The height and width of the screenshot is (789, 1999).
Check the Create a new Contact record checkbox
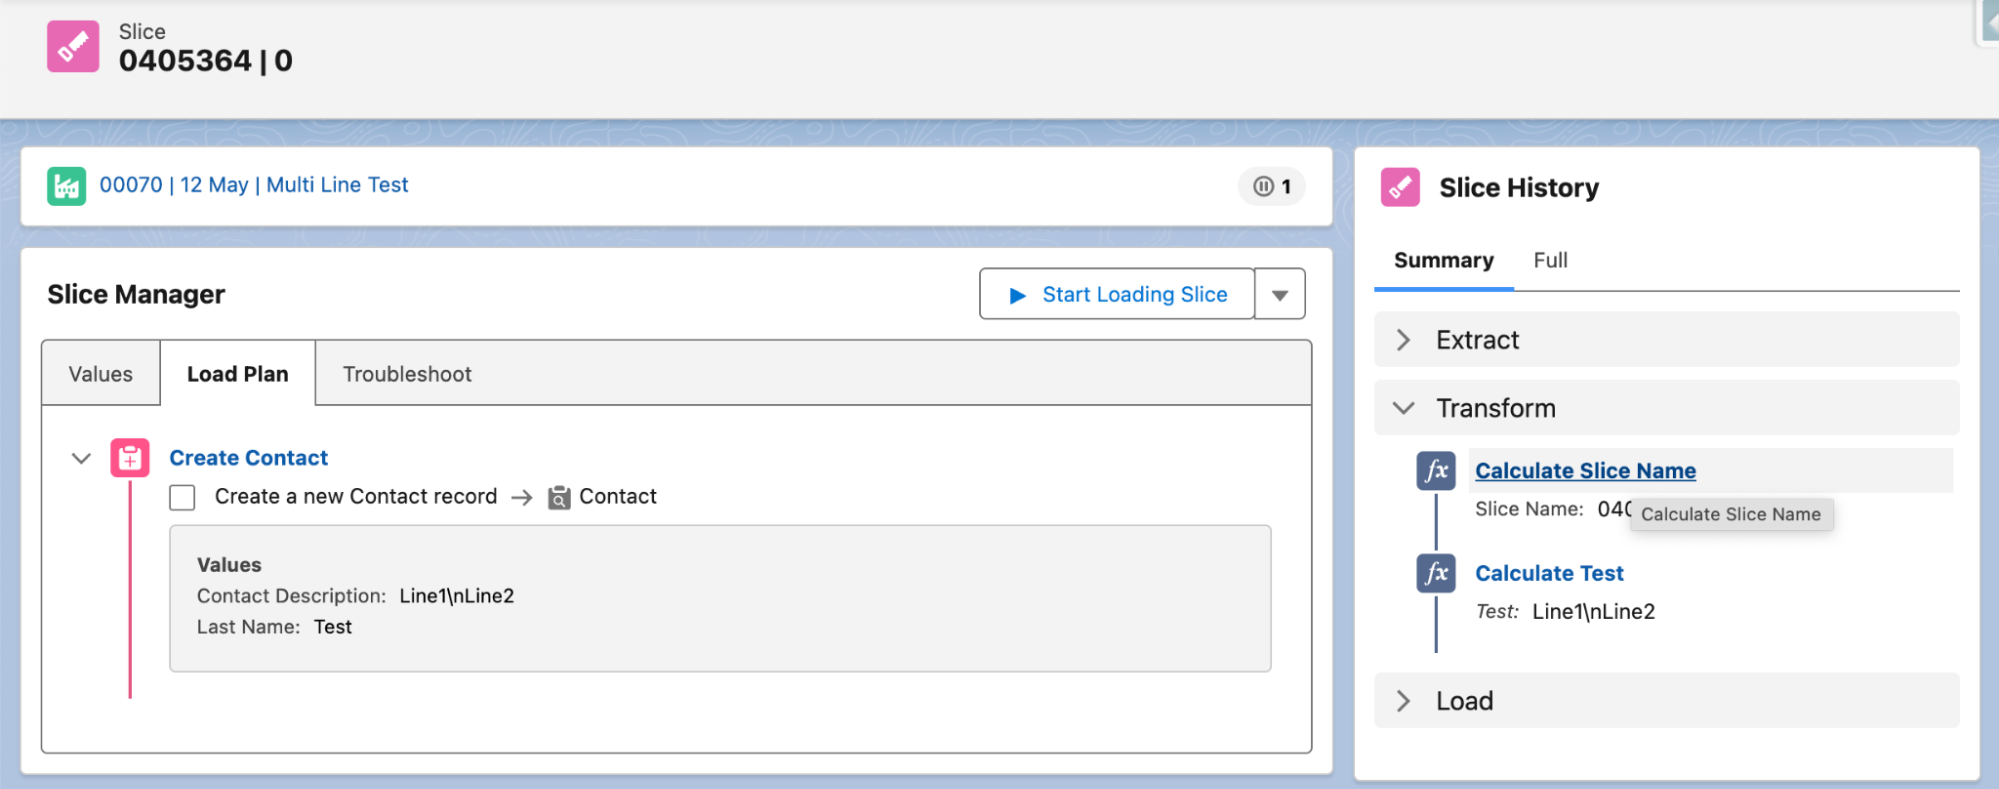182,496
